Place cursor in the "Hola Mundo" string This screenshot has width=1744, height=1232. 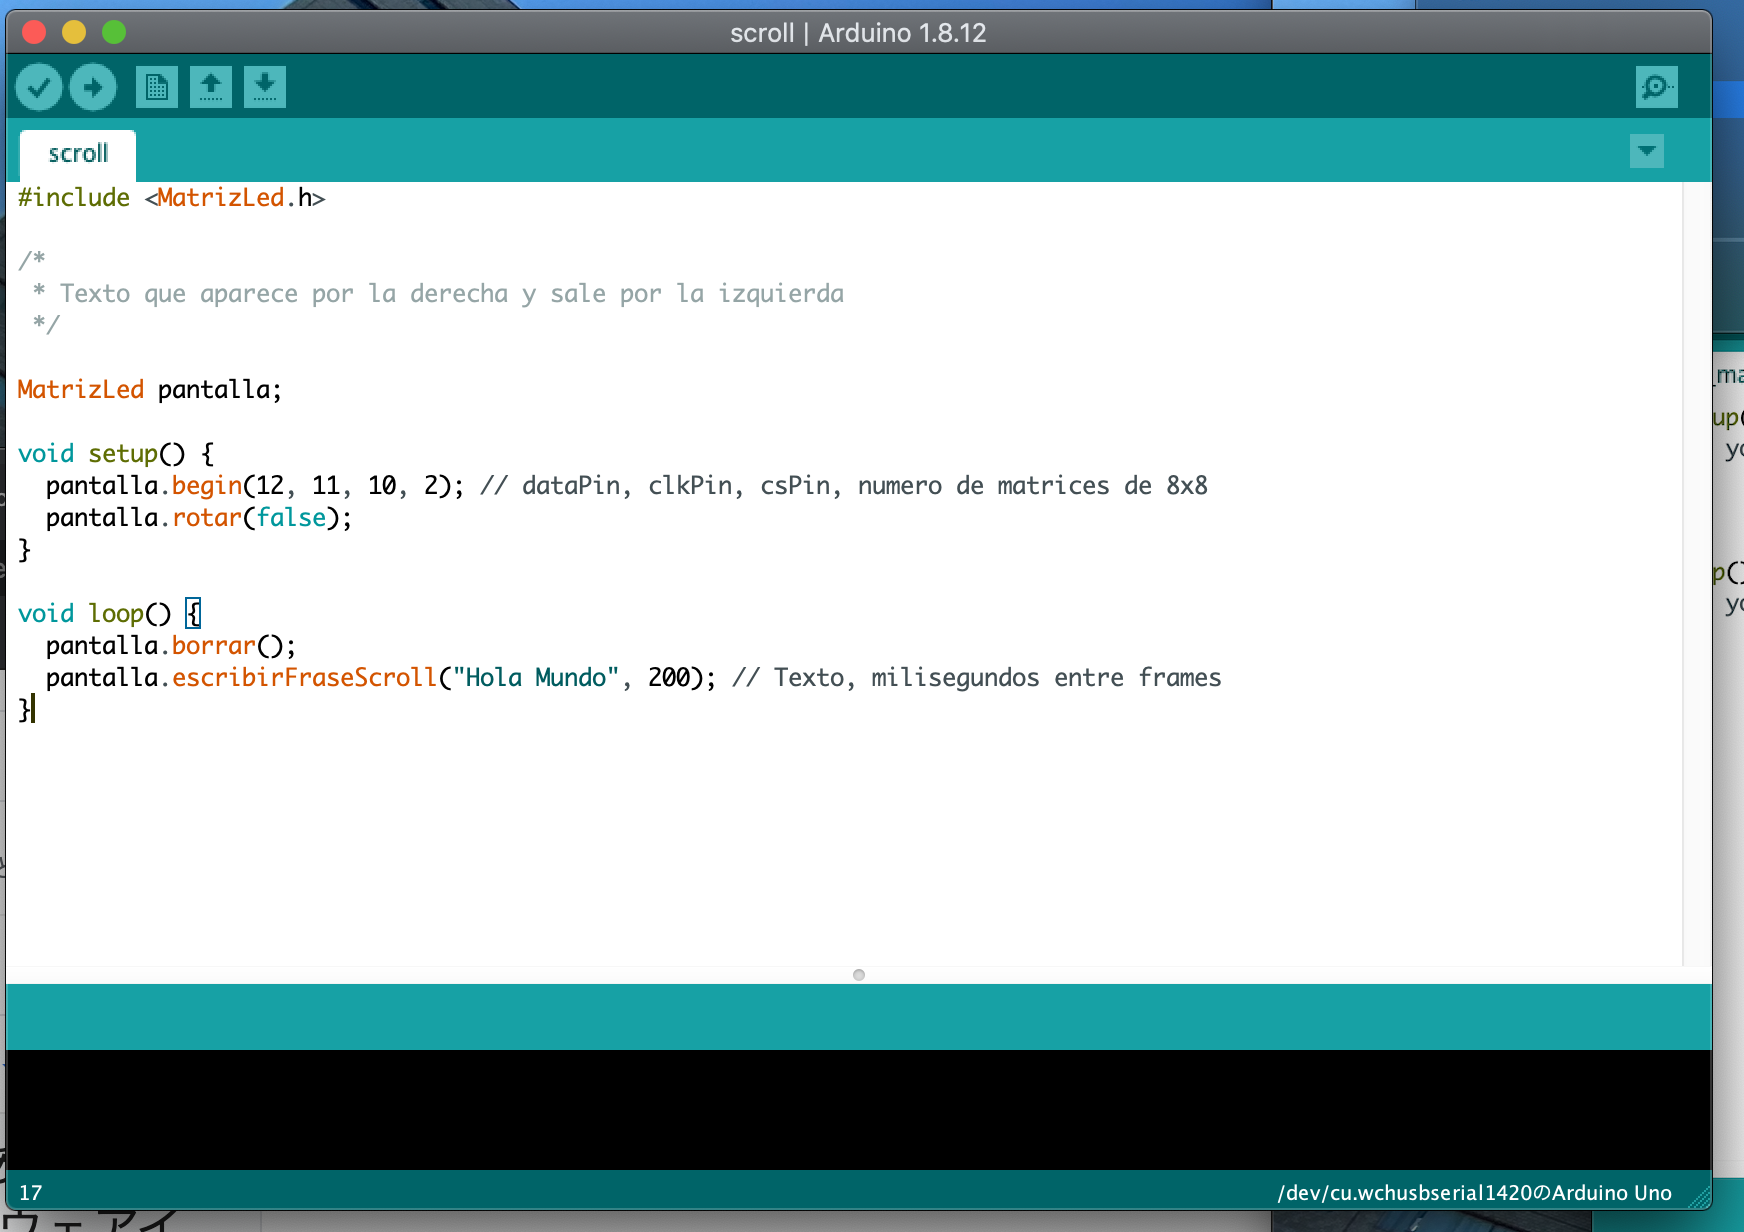point(535,678)
